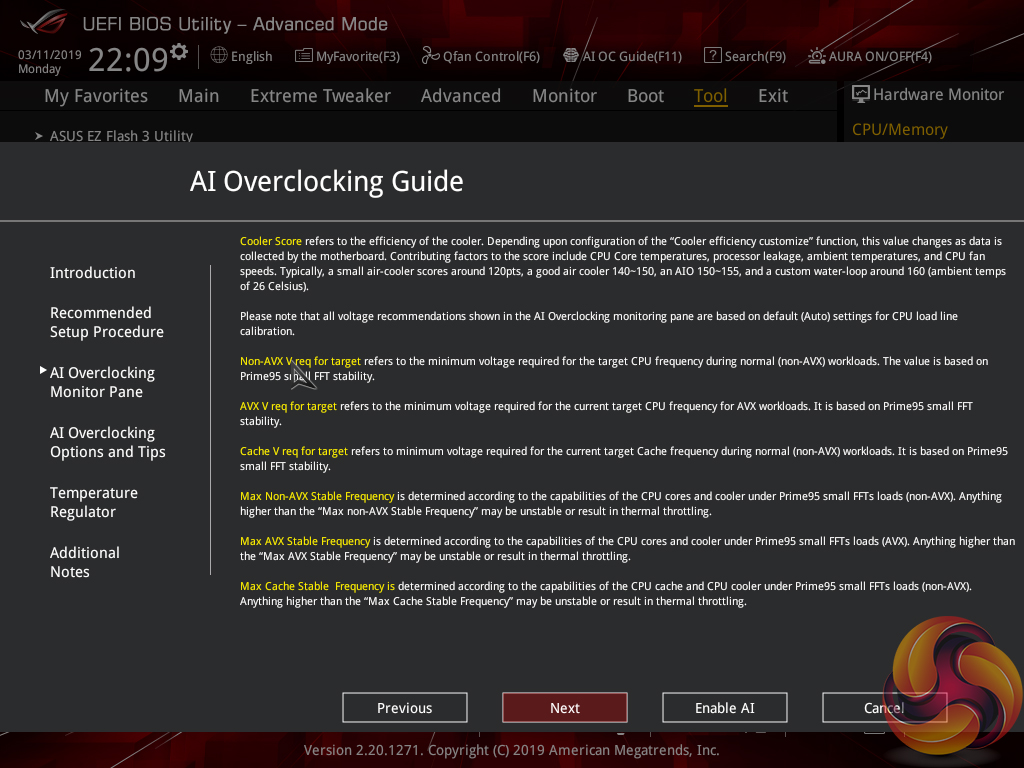
Task: Open Qfan Control(F6)
Action: click(x=491, y=57)
